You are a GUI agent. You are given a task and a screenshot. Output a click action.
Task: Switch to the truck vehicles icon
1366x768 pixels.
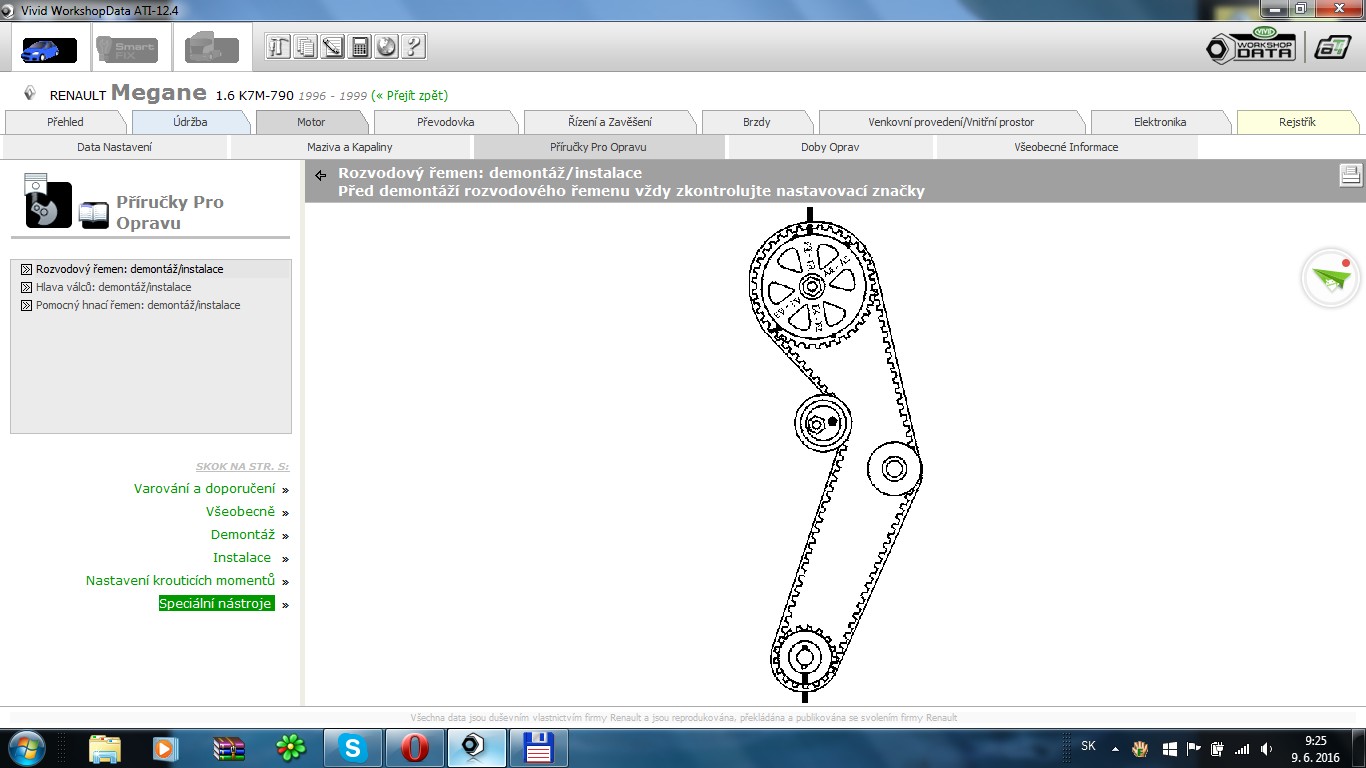click(x=211, y=48)
